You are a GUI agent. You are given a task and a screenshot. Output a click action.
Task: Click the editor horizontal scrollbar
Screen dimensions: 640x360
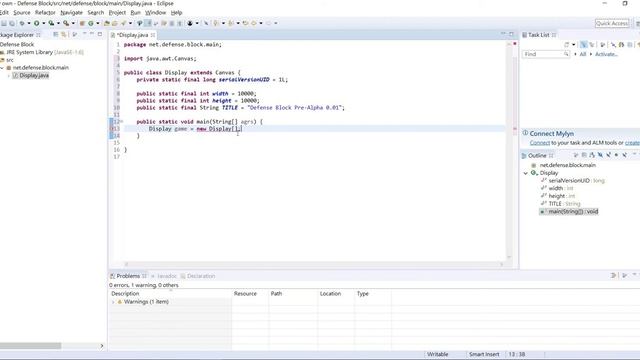pyautogui.click(x=313, y=264)
